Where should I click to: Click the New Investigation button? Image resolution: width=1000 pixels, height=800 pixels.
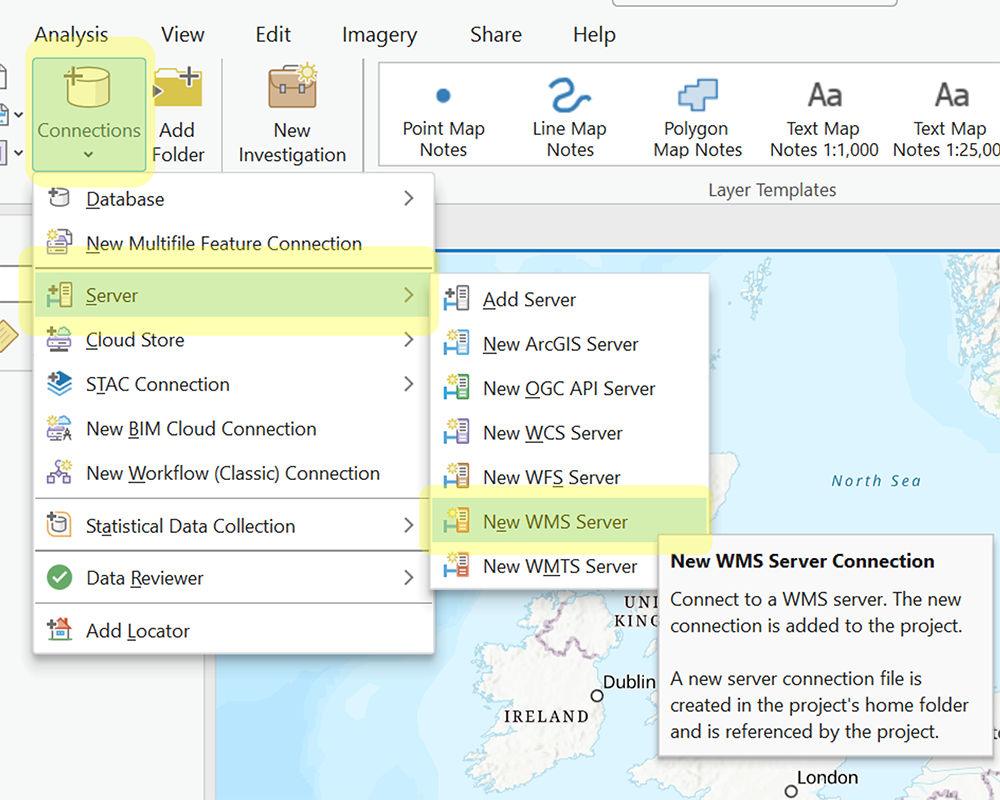(x=291, y=115)
